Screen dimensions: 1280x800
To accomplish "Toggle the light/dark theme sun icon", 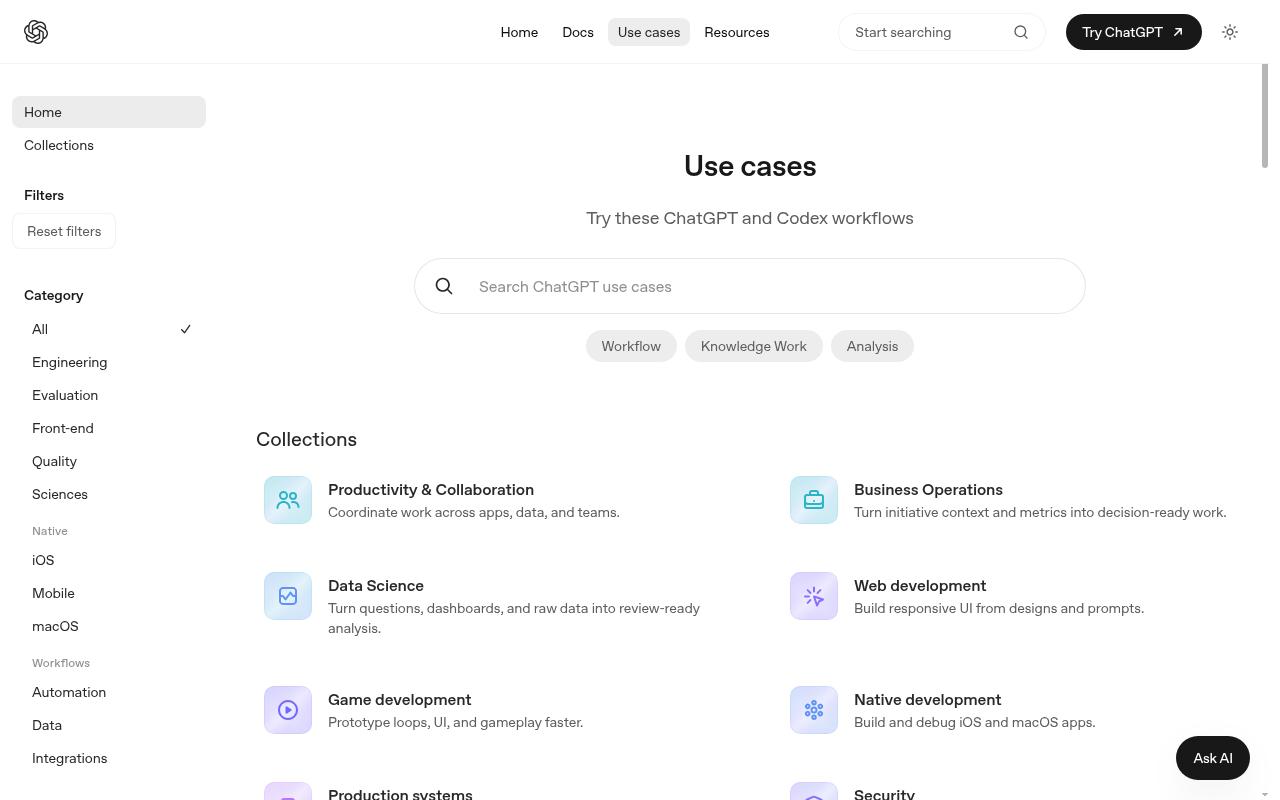I will click(1230, 32).
